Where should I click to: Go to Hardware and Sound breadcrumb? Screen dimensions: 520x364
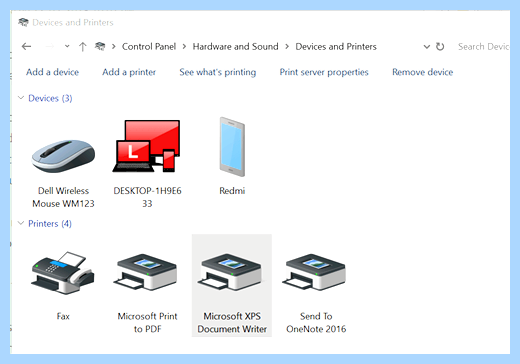click(235, 47)
